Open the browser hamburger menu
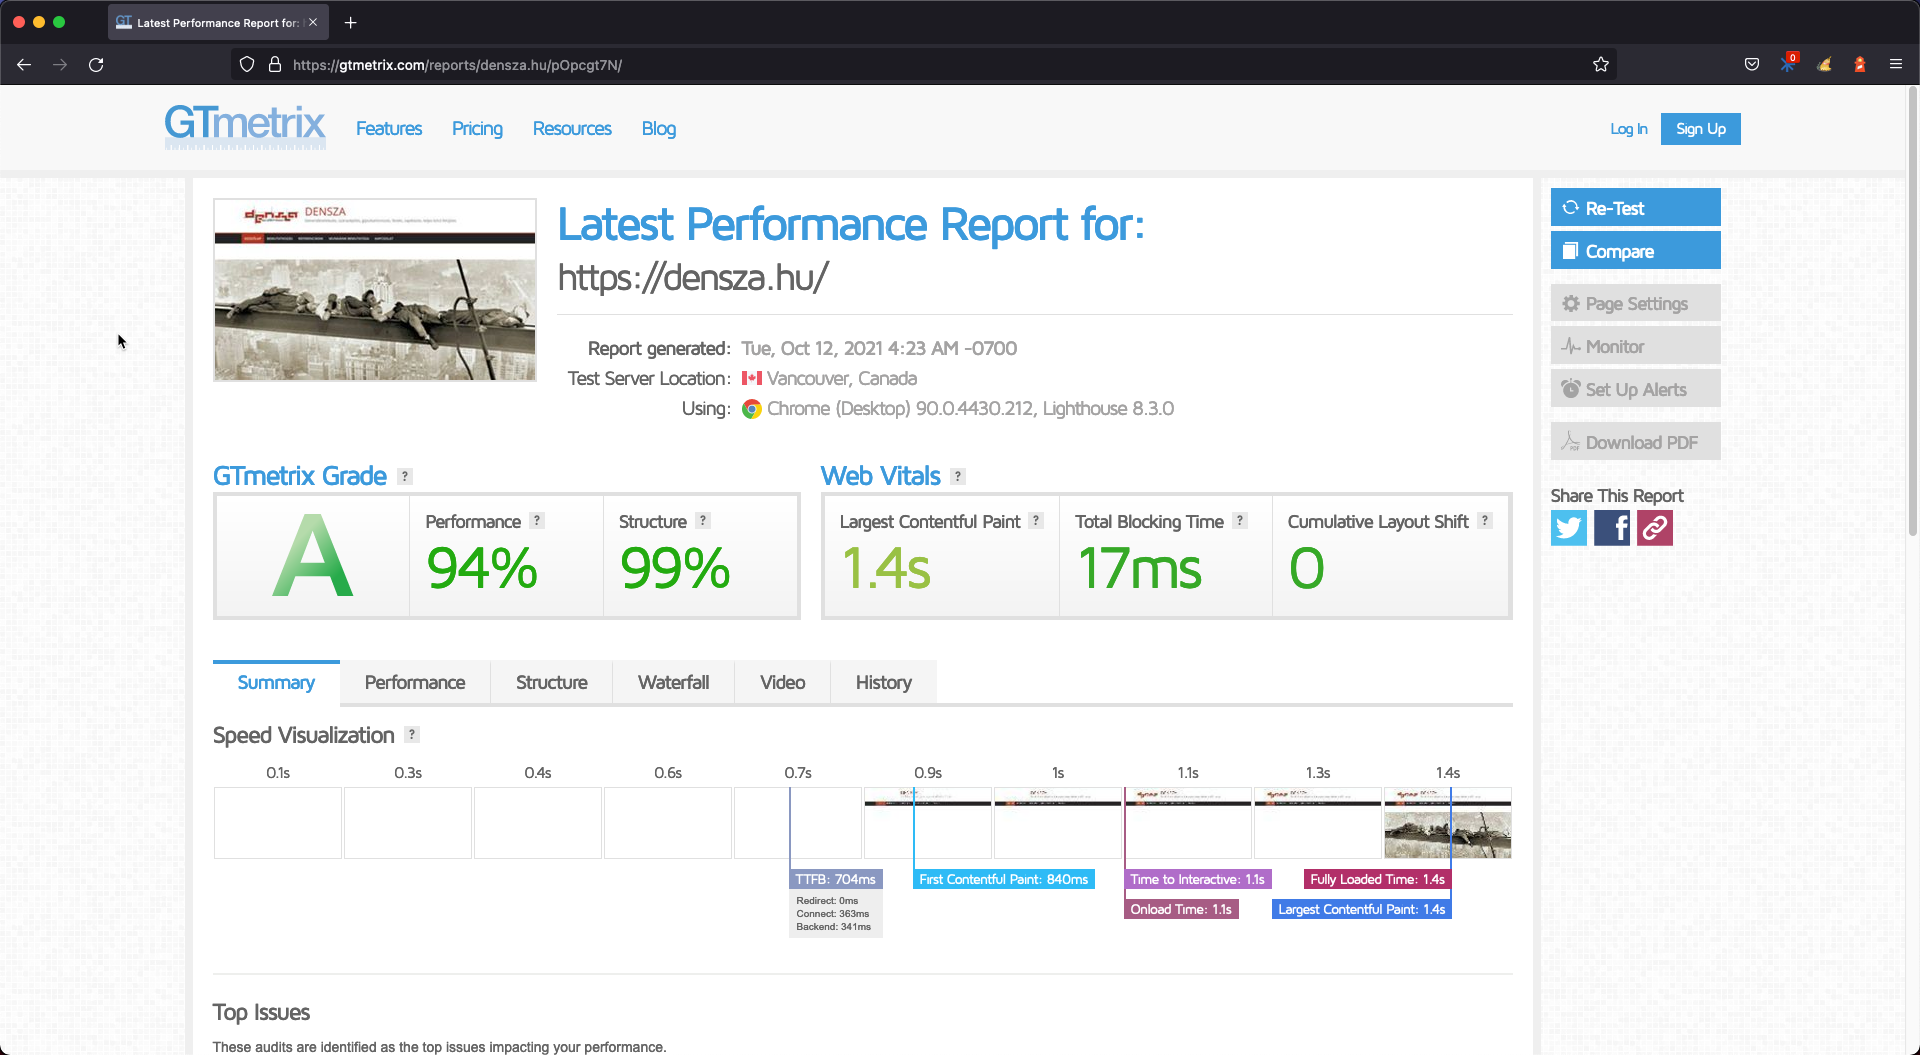This screenshot has height=1055, width=1920. 1895,65
